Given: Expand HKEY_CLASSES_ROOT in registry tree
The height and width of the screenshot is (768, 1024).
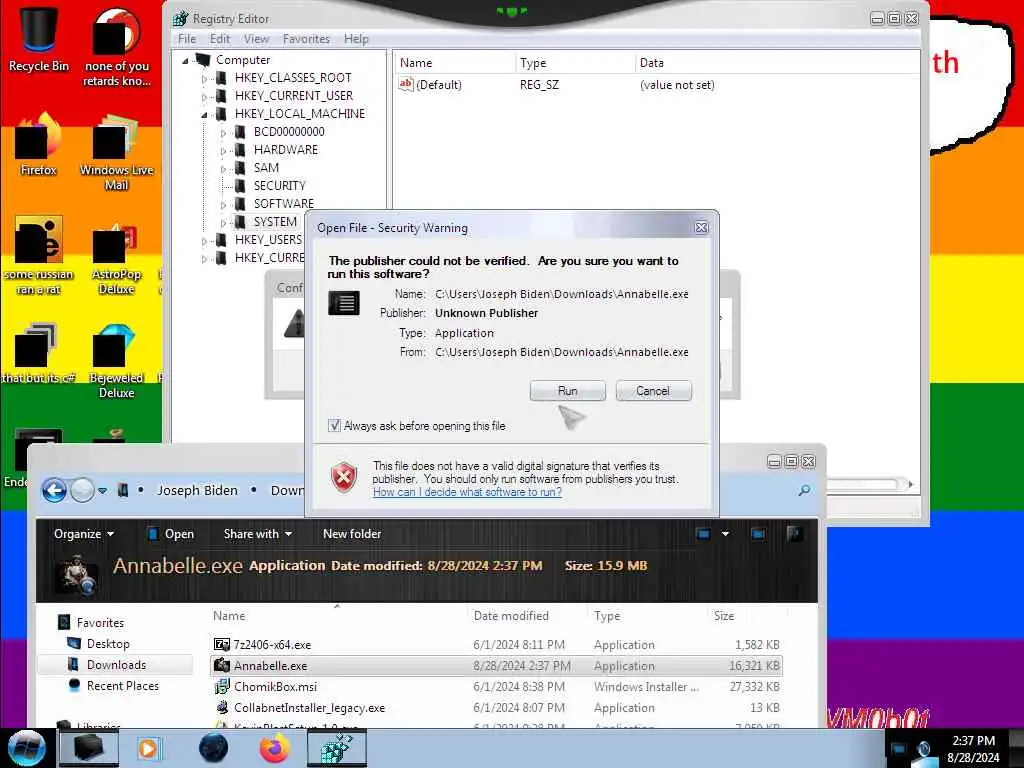Looking at the screenshot, I should tap(204, 78).
